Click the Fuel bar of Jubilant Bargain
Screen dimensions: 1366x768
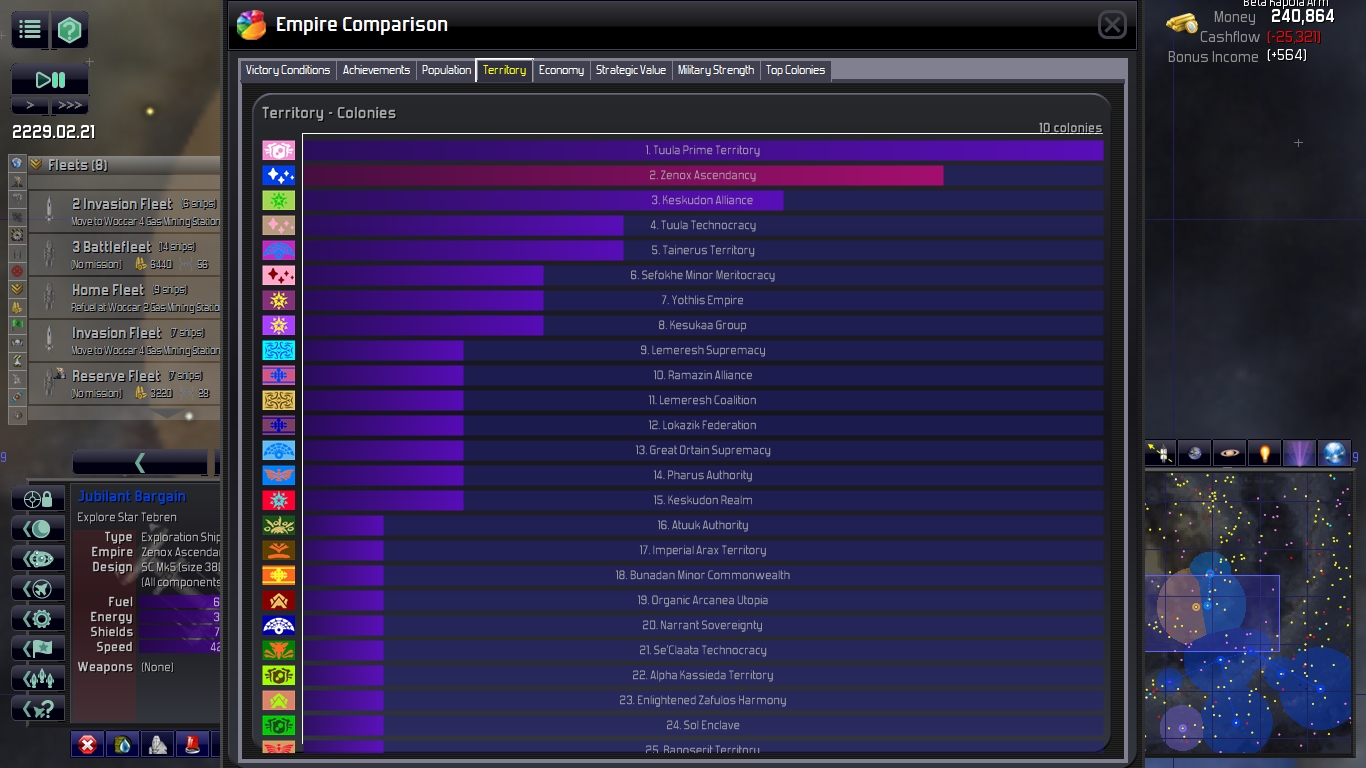click(x=180, y=602)
